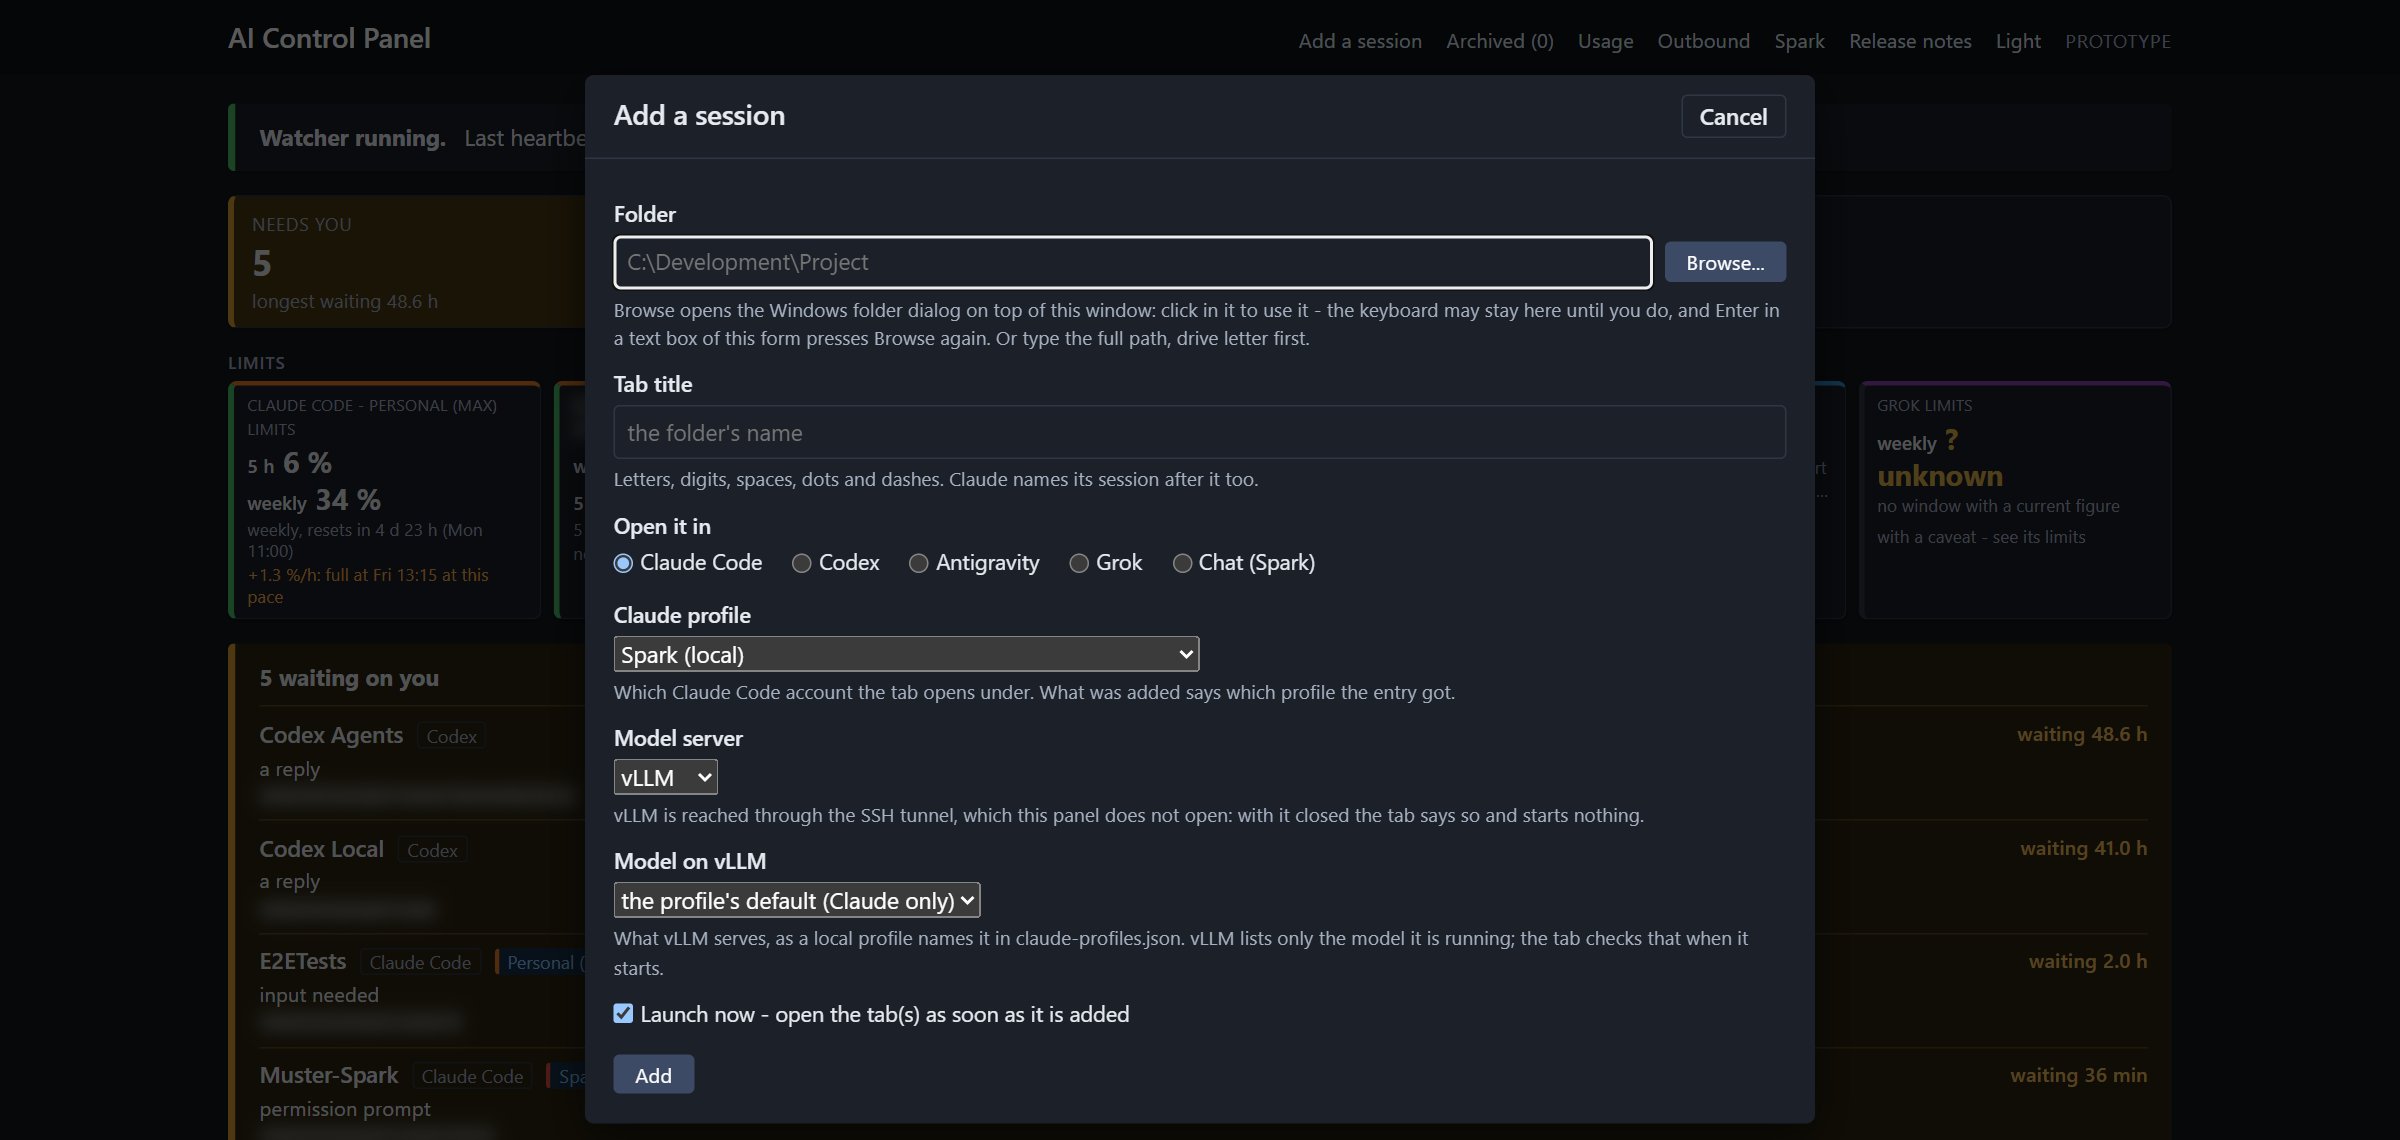Open the Claude profile dropdown

coord(906,654)
